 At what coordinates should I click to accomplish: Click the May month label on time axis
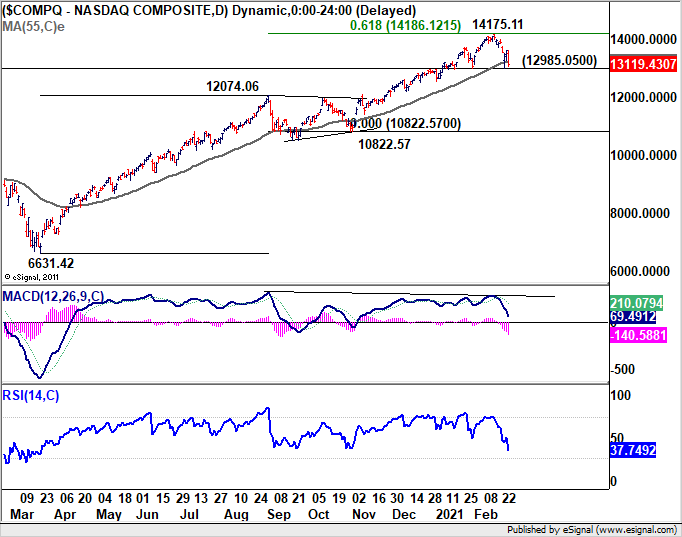[108, 514]
